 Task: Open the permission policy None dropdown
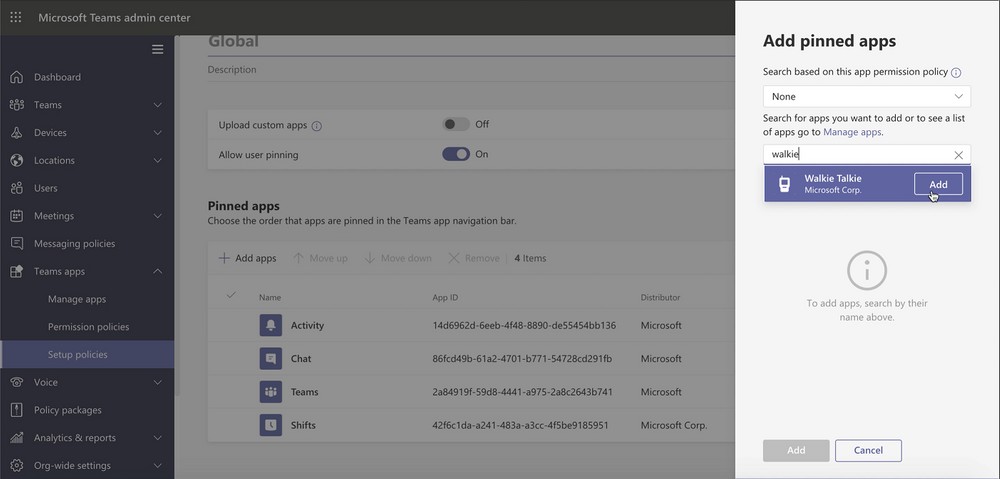(866, 97)
